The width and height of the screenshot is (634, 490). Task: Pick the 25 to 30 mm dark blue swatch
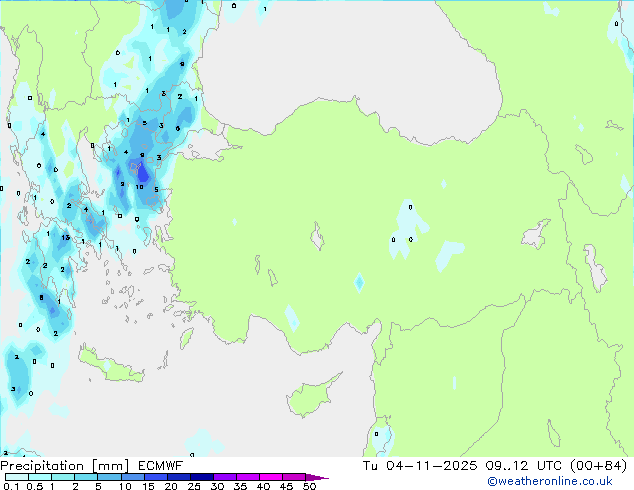point(201,477)
